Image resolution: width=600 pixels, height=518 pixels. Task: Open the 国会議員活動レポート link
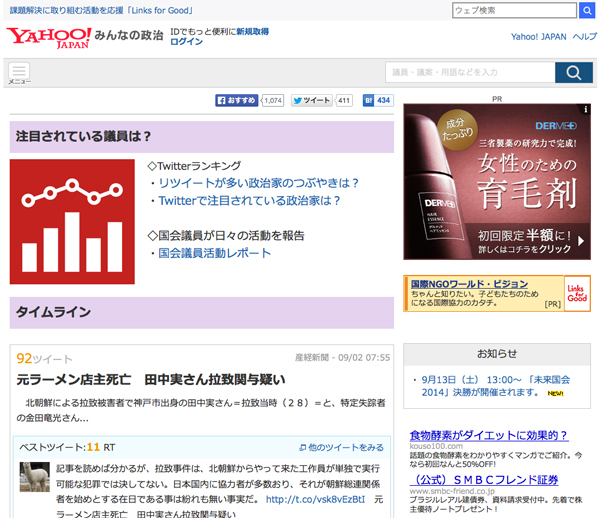[215, 253]
